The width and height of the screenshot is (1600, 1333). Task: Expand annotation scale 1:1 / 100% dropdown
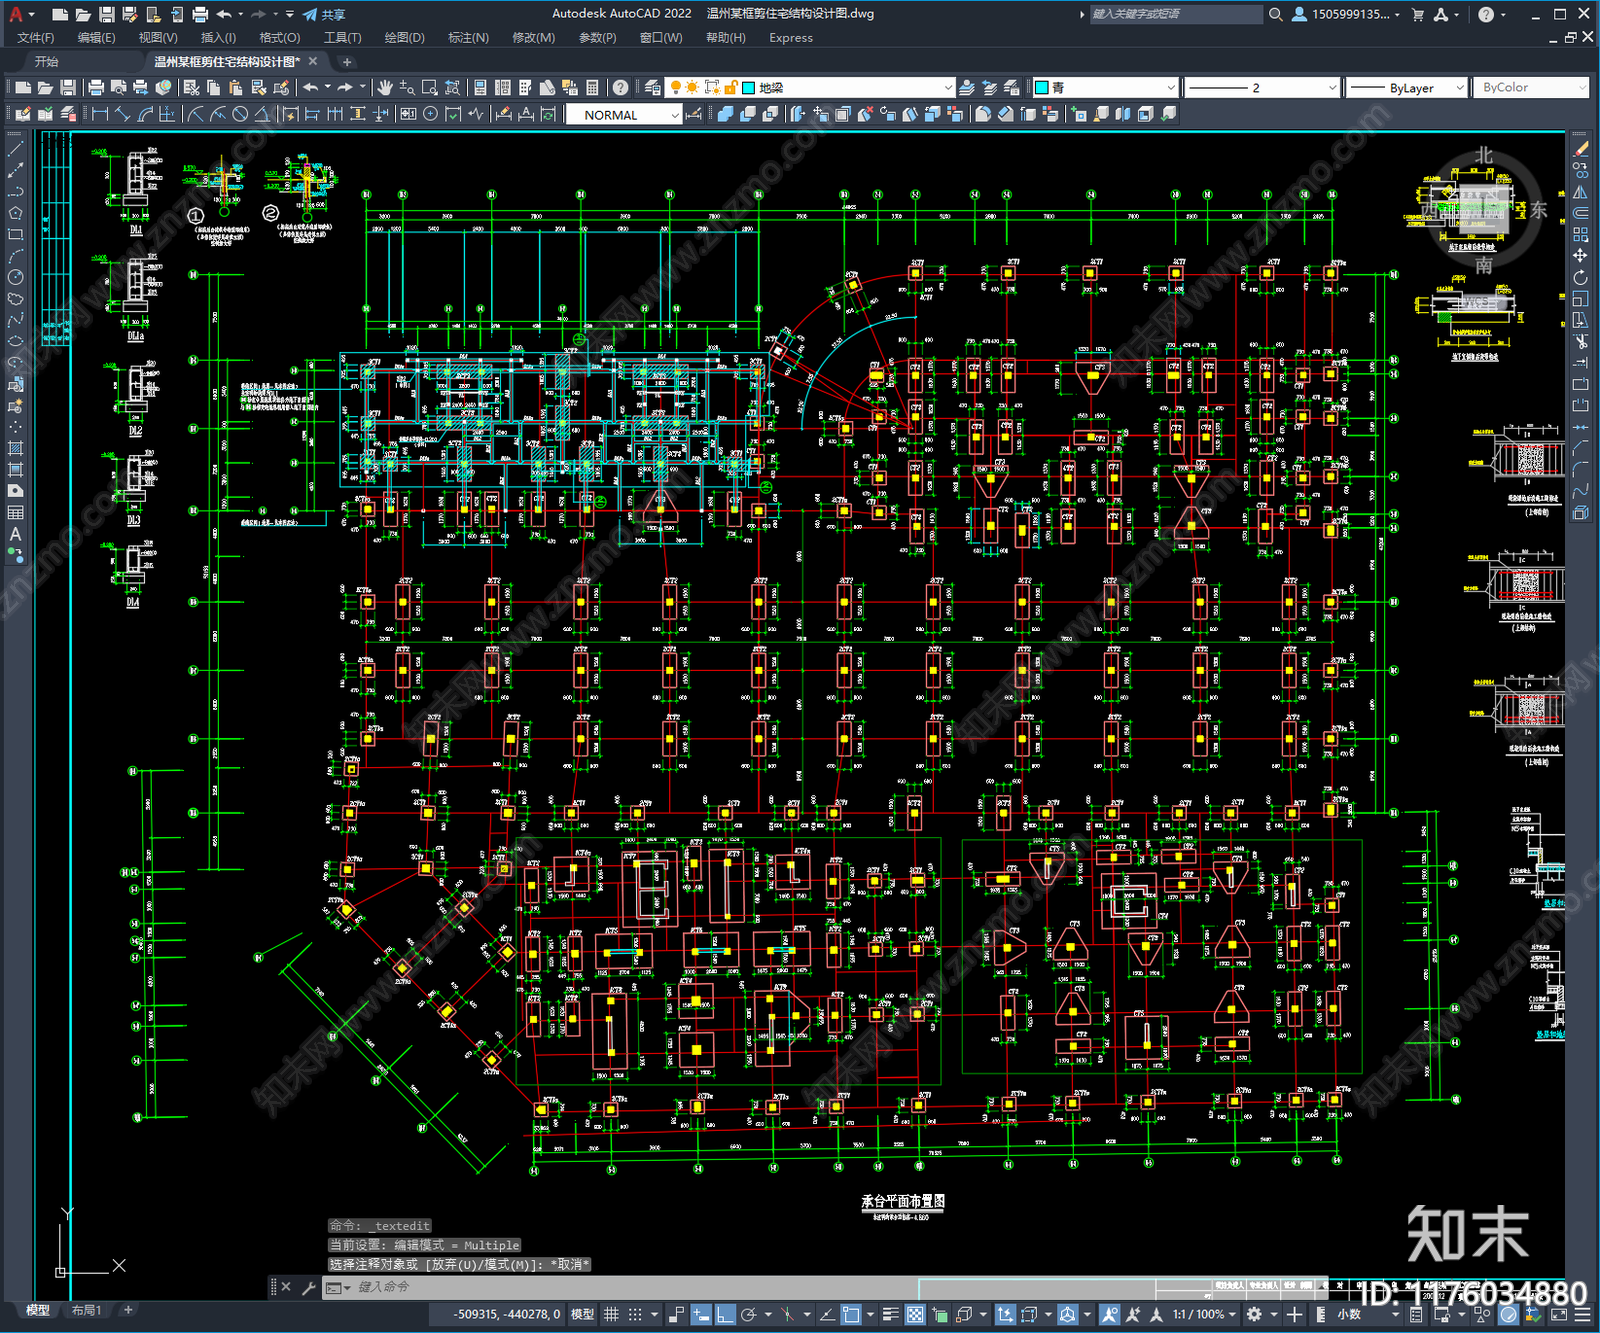pos(1204,1314)
